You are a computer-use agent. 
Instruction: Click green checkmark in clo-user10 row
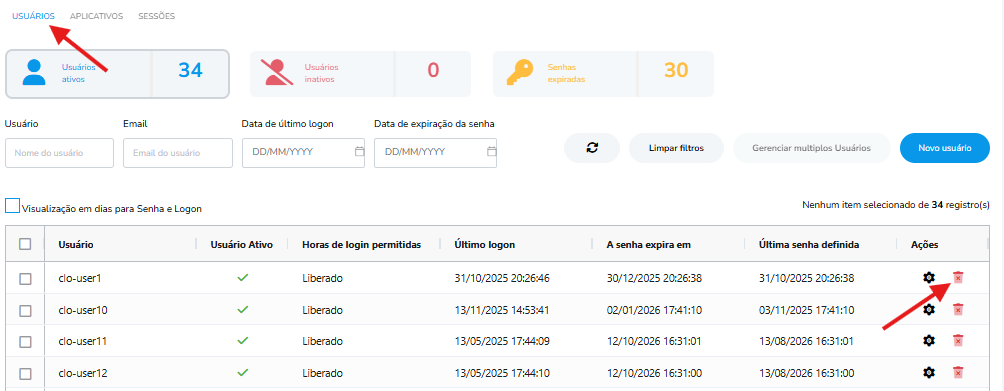coord(242,309)
